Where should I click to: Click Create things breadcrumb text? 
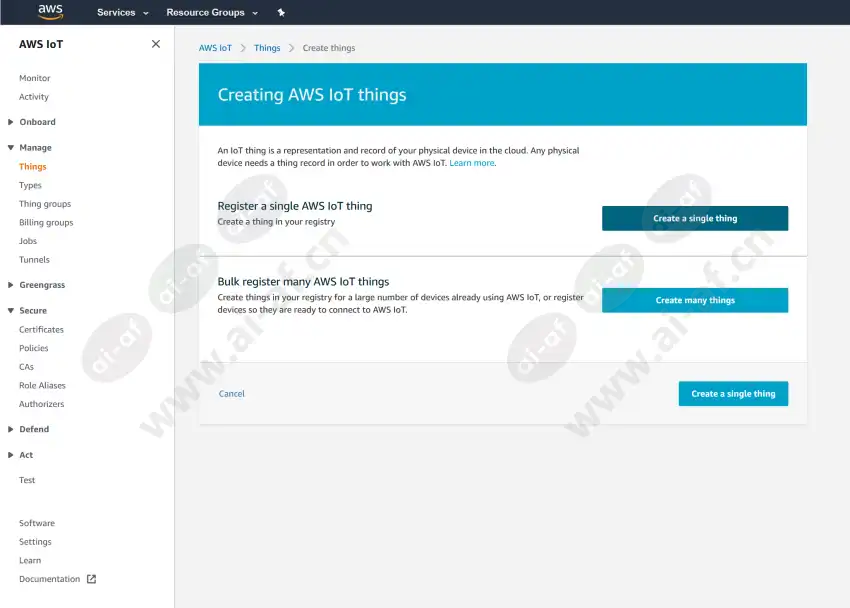(329, 48)
